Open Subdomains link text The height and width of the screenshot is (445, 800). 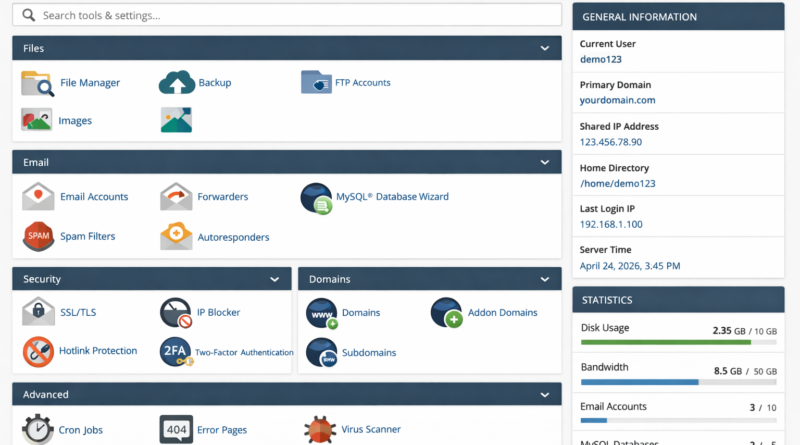click(369, 353)
